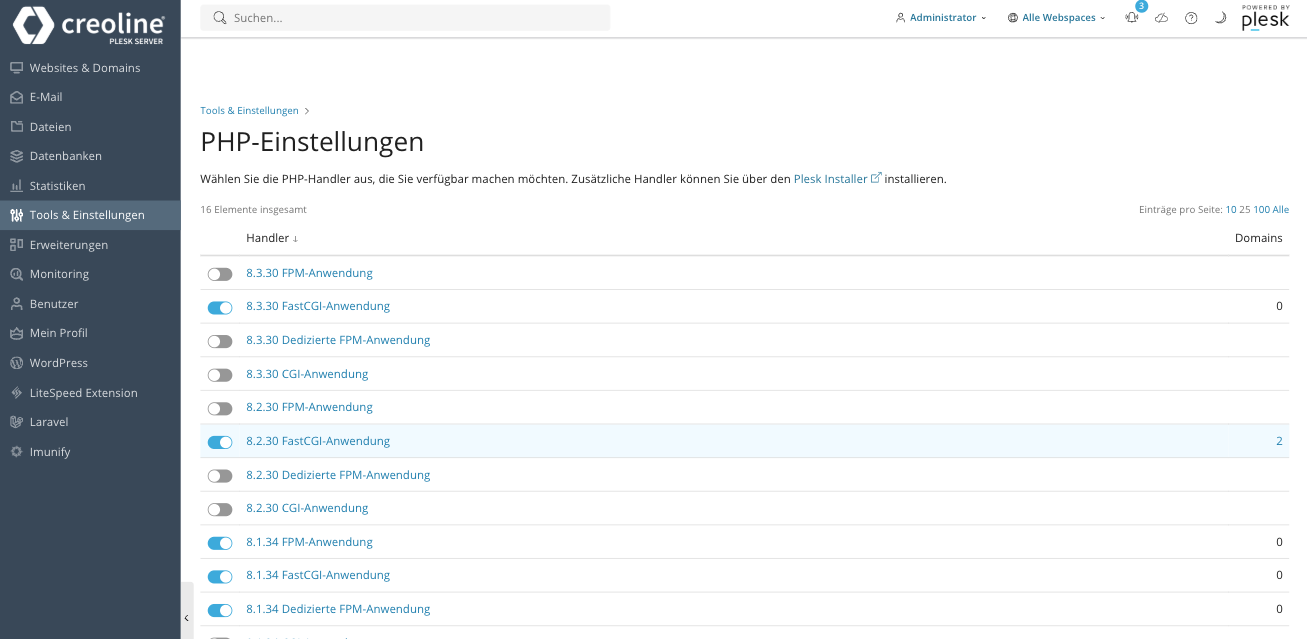Image resolution: width=1307 pixels, height=639 pixels.
Task: Click the Tools & Einstellungen breadcrumb
Action: pyautogui.click(x=249, y=110)
